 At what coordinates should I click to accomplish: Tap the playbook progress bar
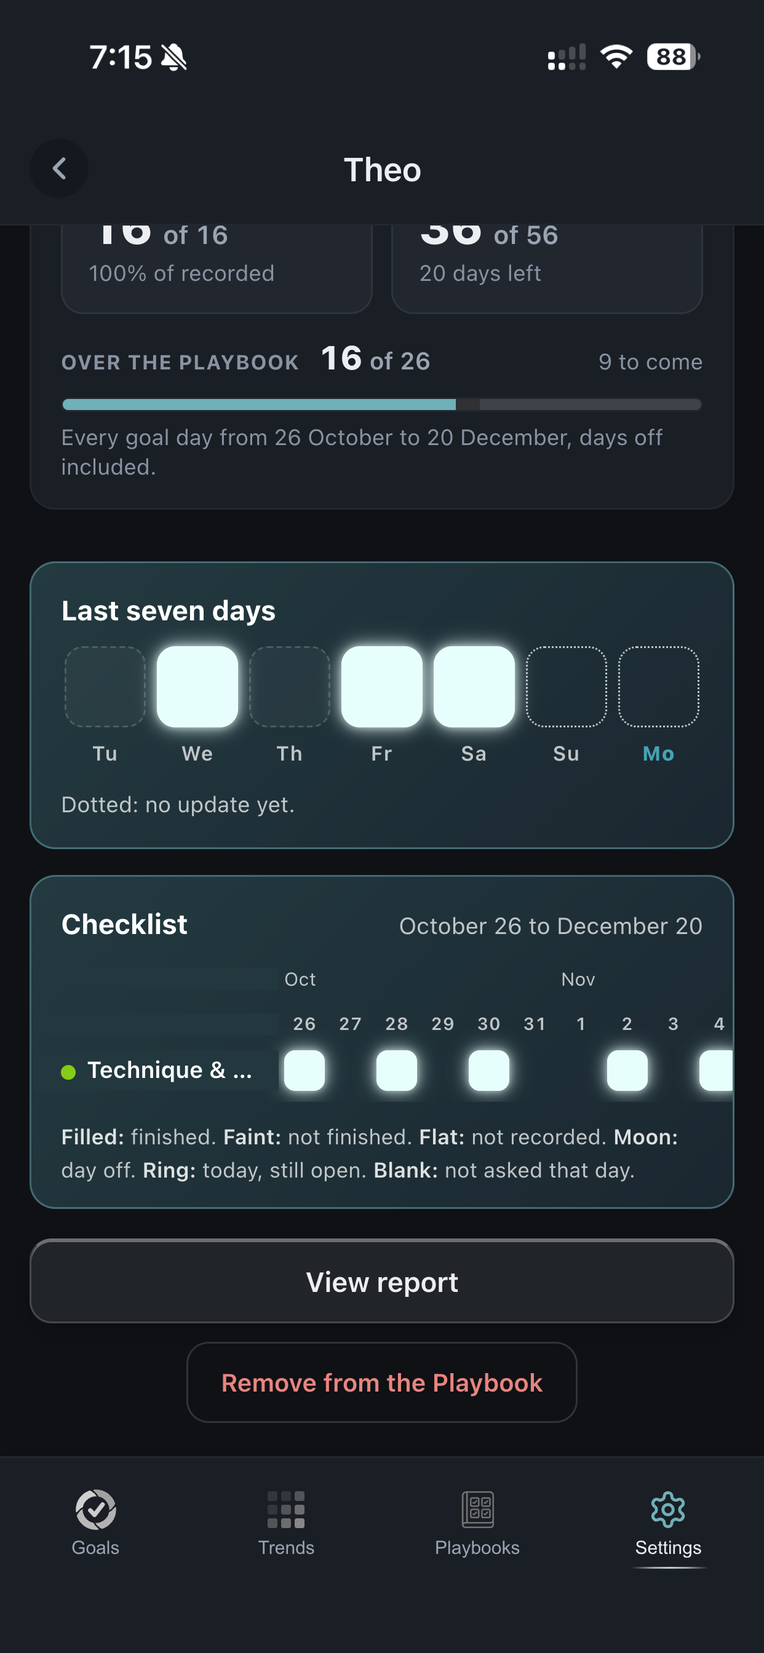tap(382, 405)
